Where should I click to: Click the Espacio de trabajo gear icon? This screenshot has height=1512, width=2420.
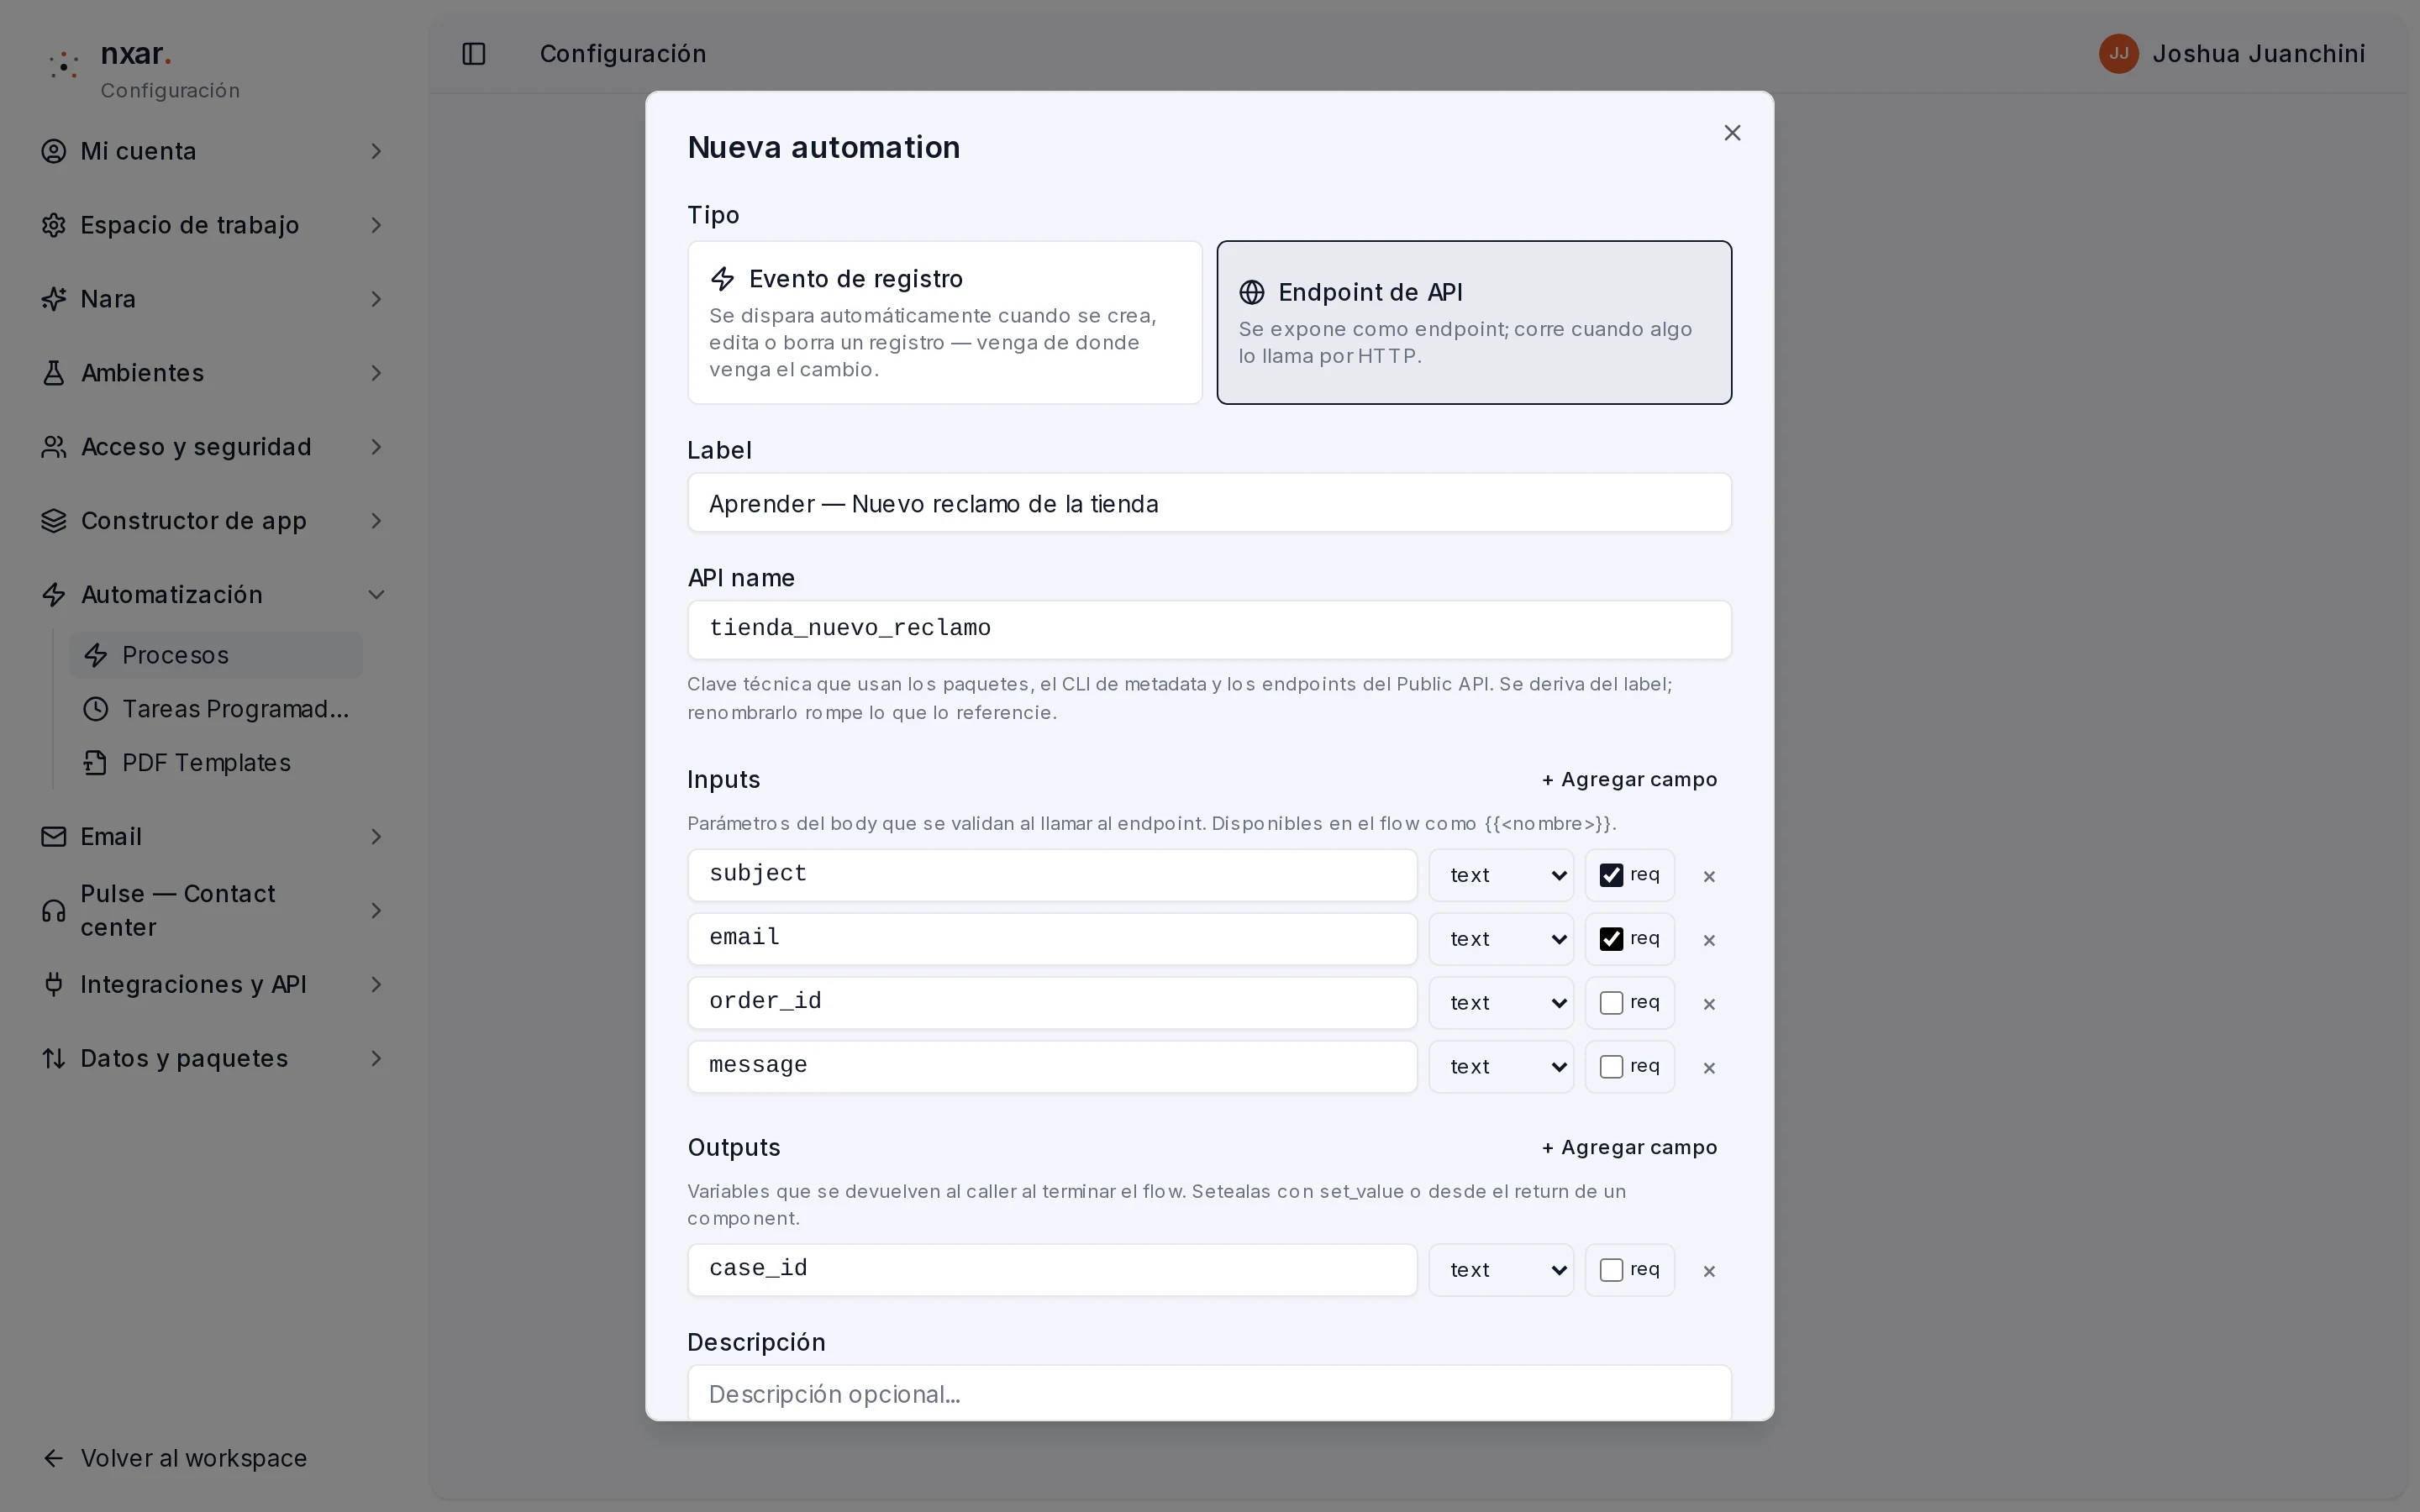click(x=54, y=225)
